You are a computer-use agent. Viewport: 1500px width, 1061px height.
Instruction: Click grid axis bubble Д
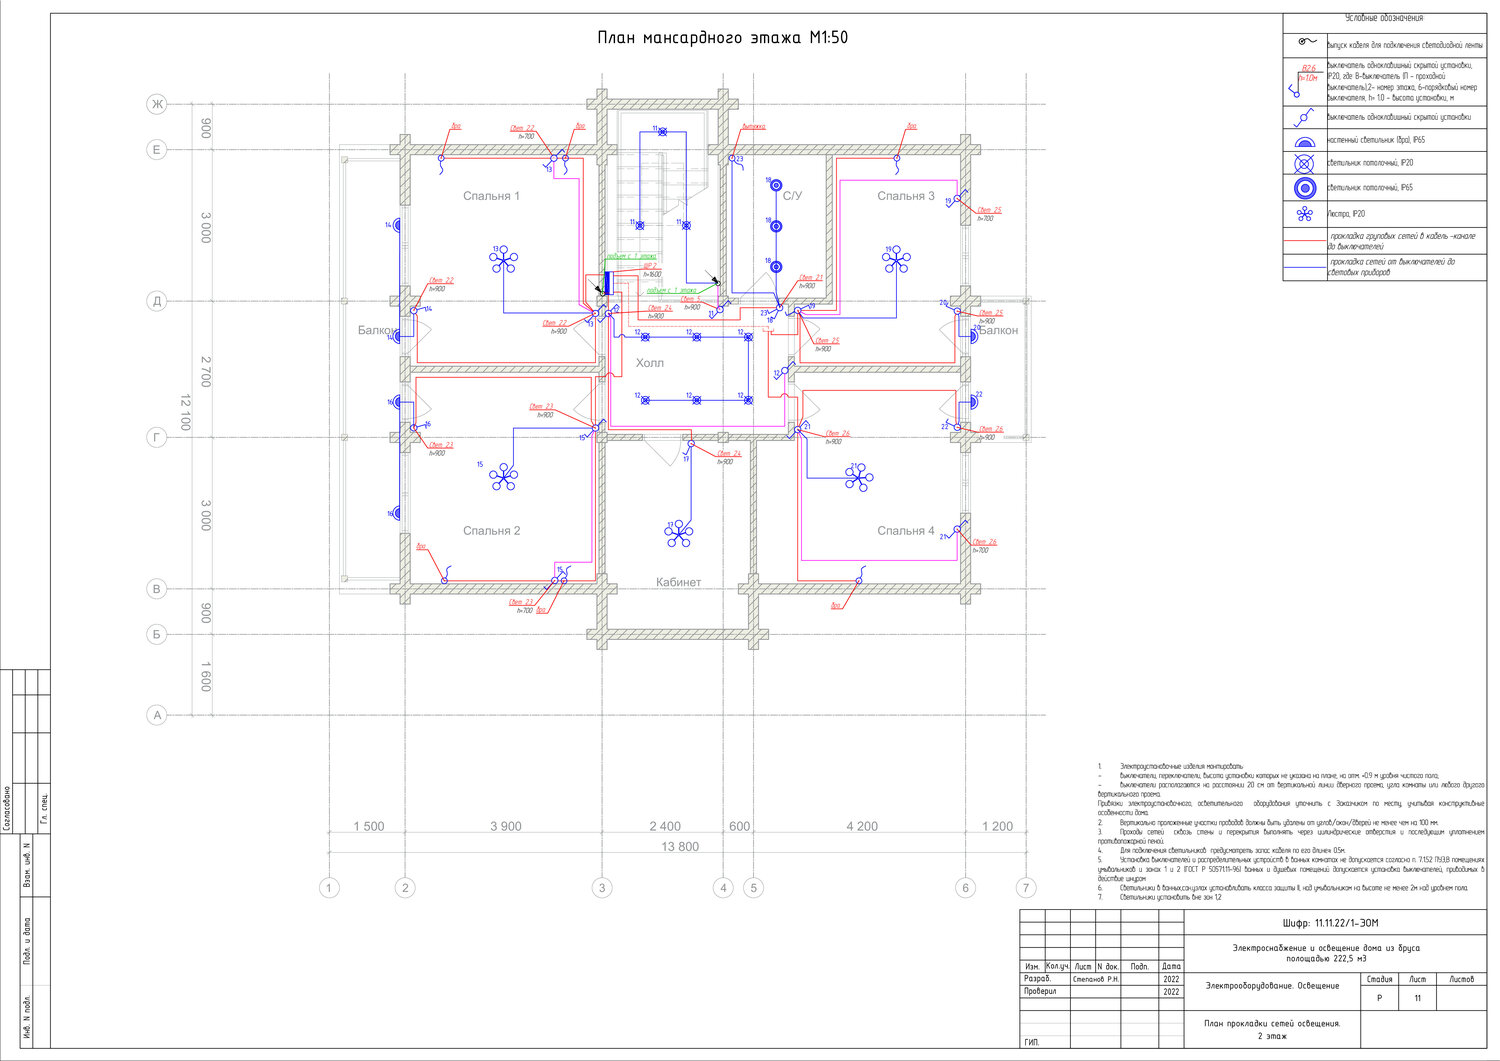(x=156, y=301)
